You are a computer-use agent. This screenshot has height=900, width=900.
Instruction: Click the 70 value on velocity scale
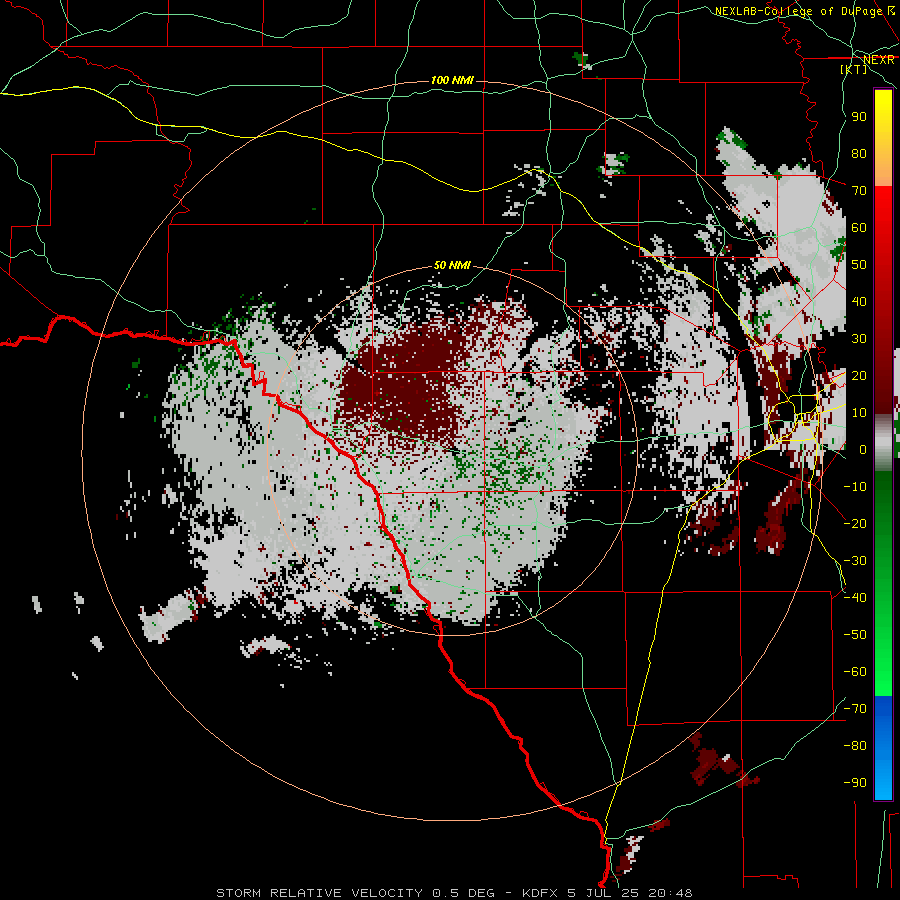pos(859,191)
